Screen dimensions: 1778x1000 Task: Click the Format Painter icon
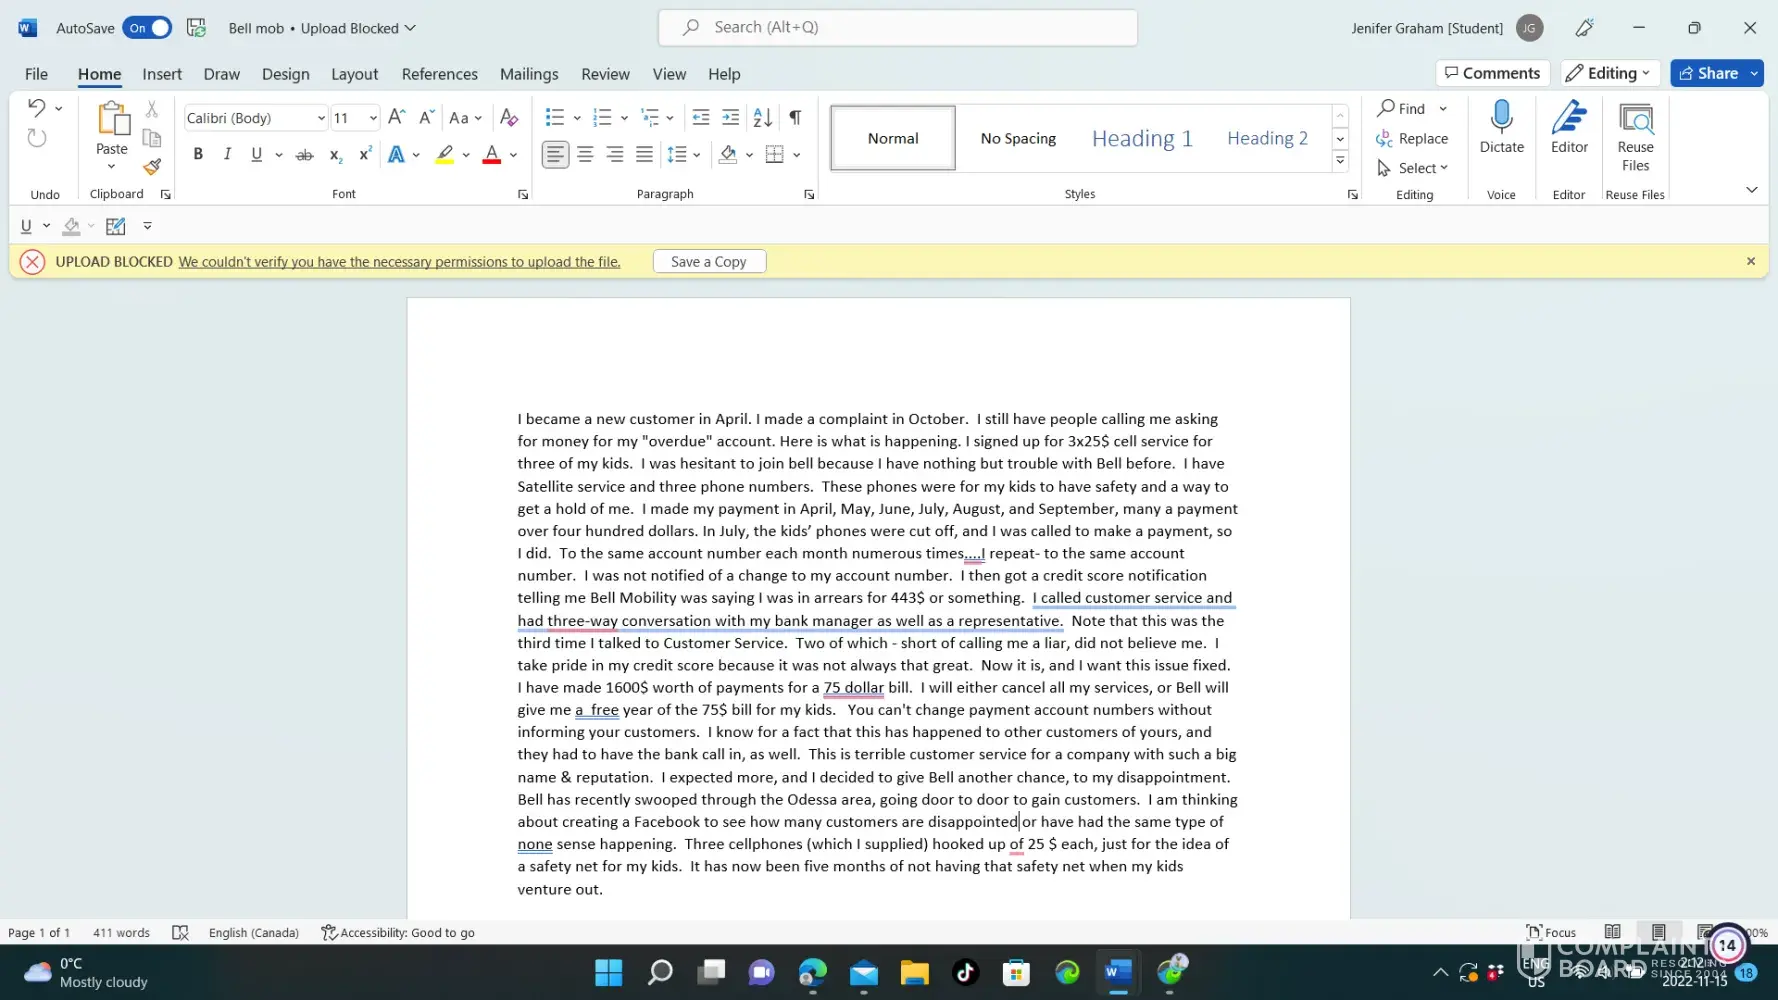tap(152, 167)
